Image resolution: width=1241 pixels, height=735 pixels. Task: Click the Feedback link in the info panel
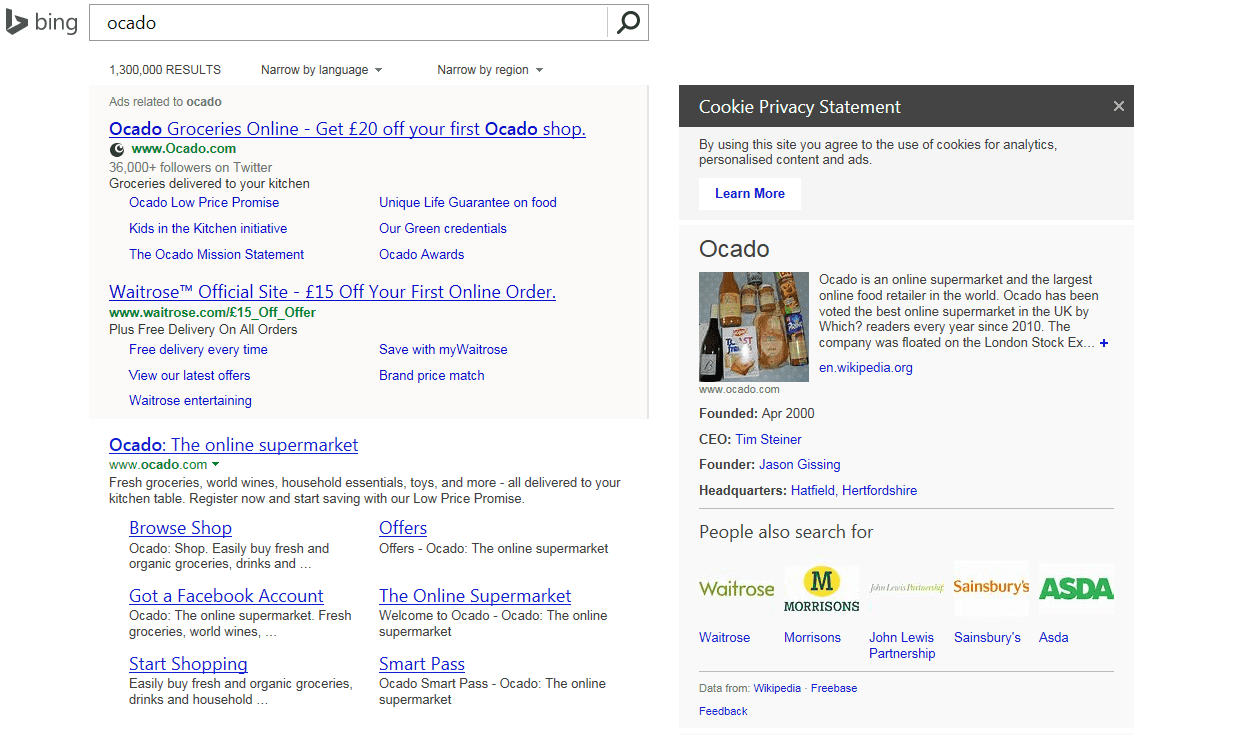coord(723,711)
